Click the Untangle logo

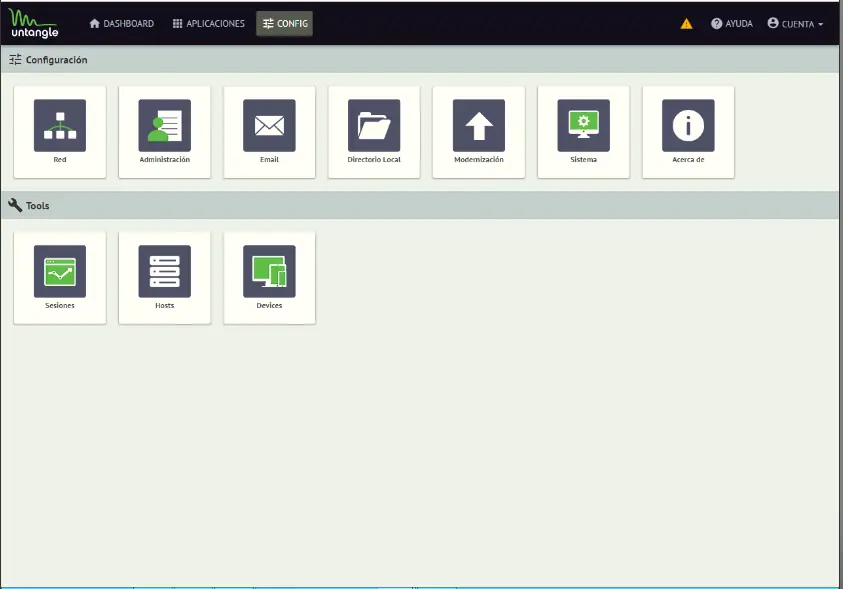coord(34,23)
